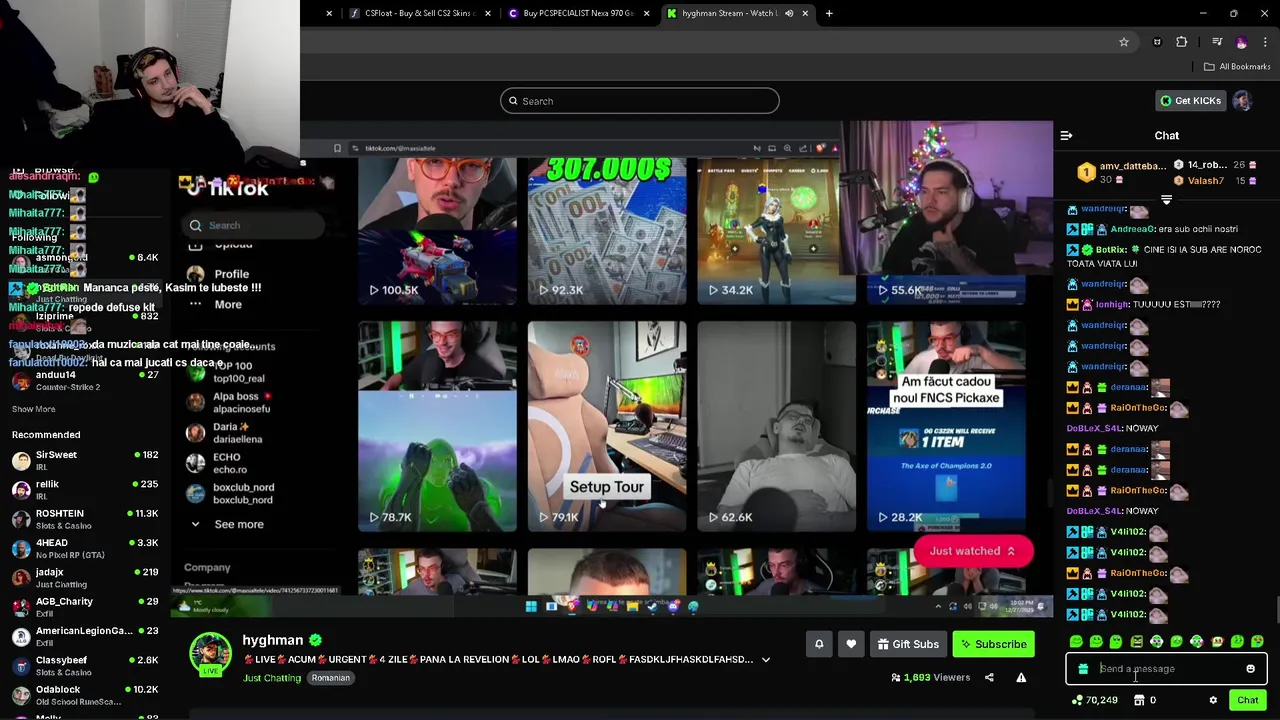
Task: Mute the hyghman Stream tab audio icon
Action: coord(789,13)
